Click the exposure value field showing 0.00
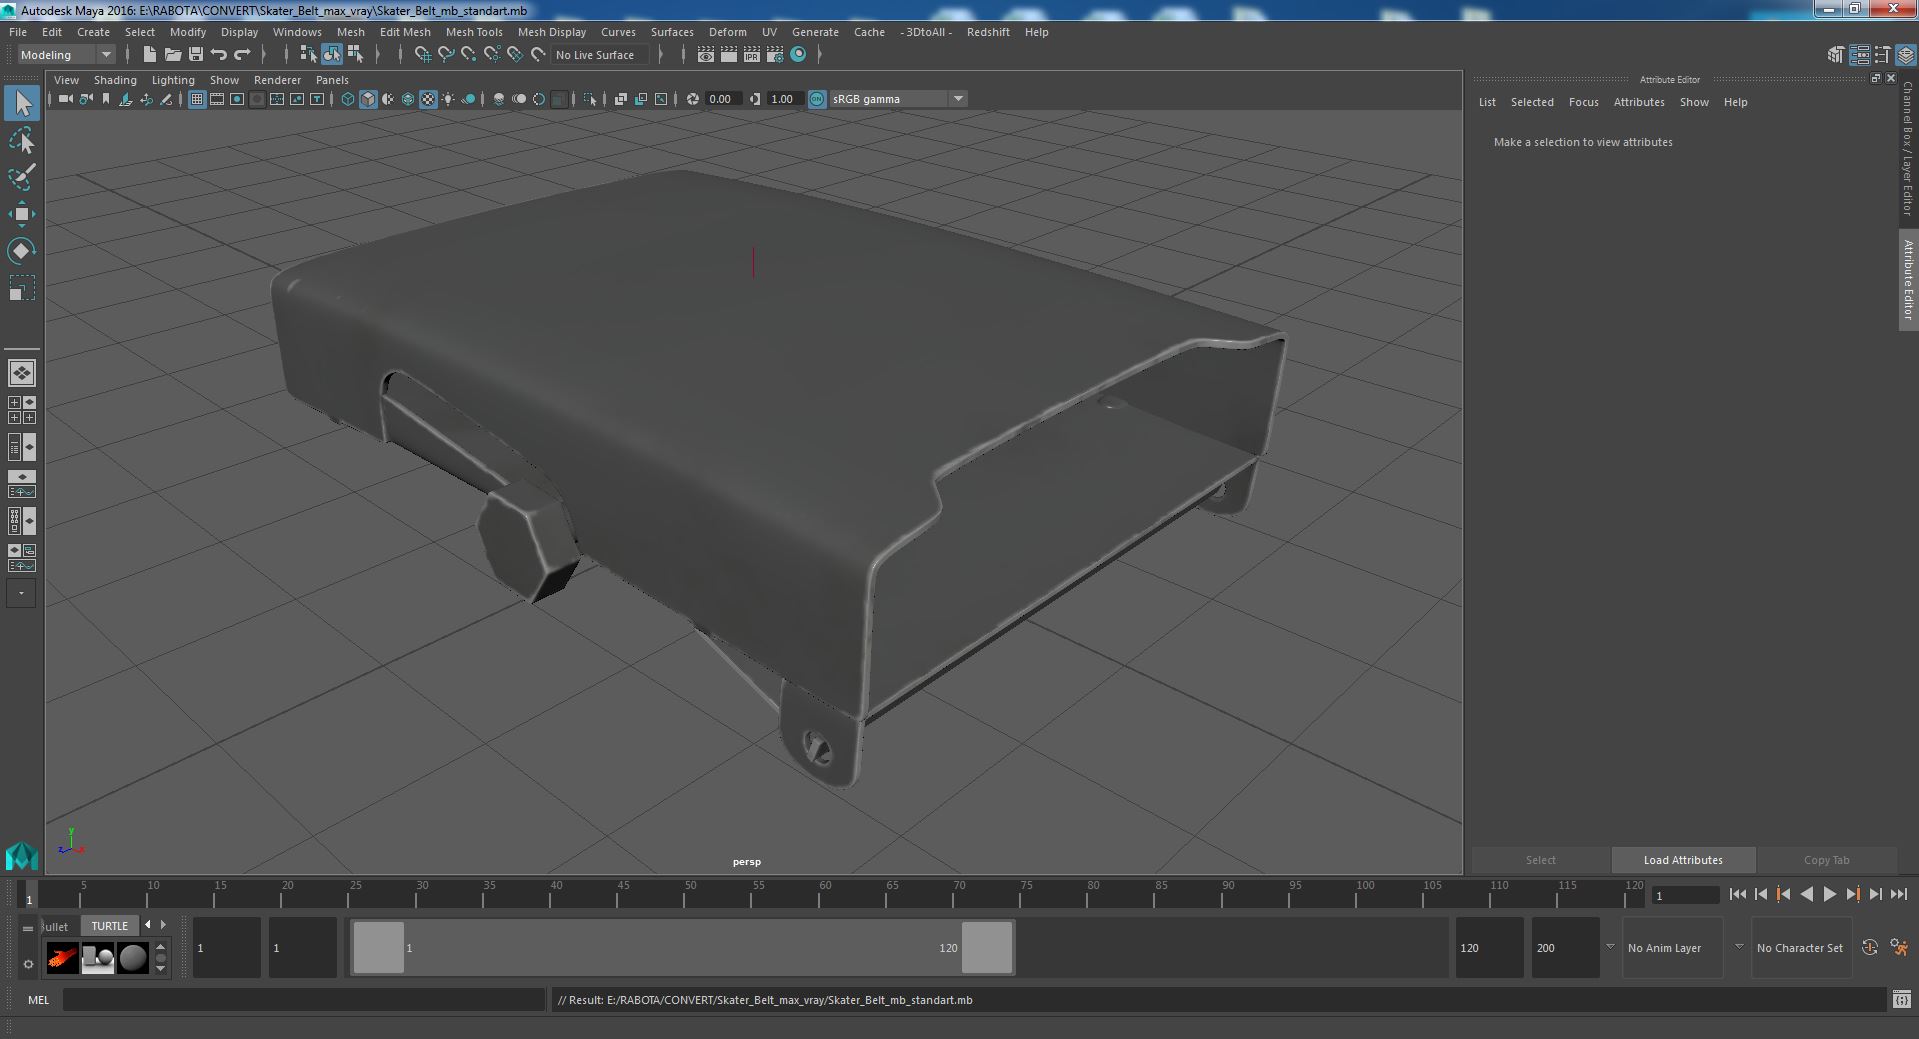This screenshot has width=1919, height=1039. [722, 99]
